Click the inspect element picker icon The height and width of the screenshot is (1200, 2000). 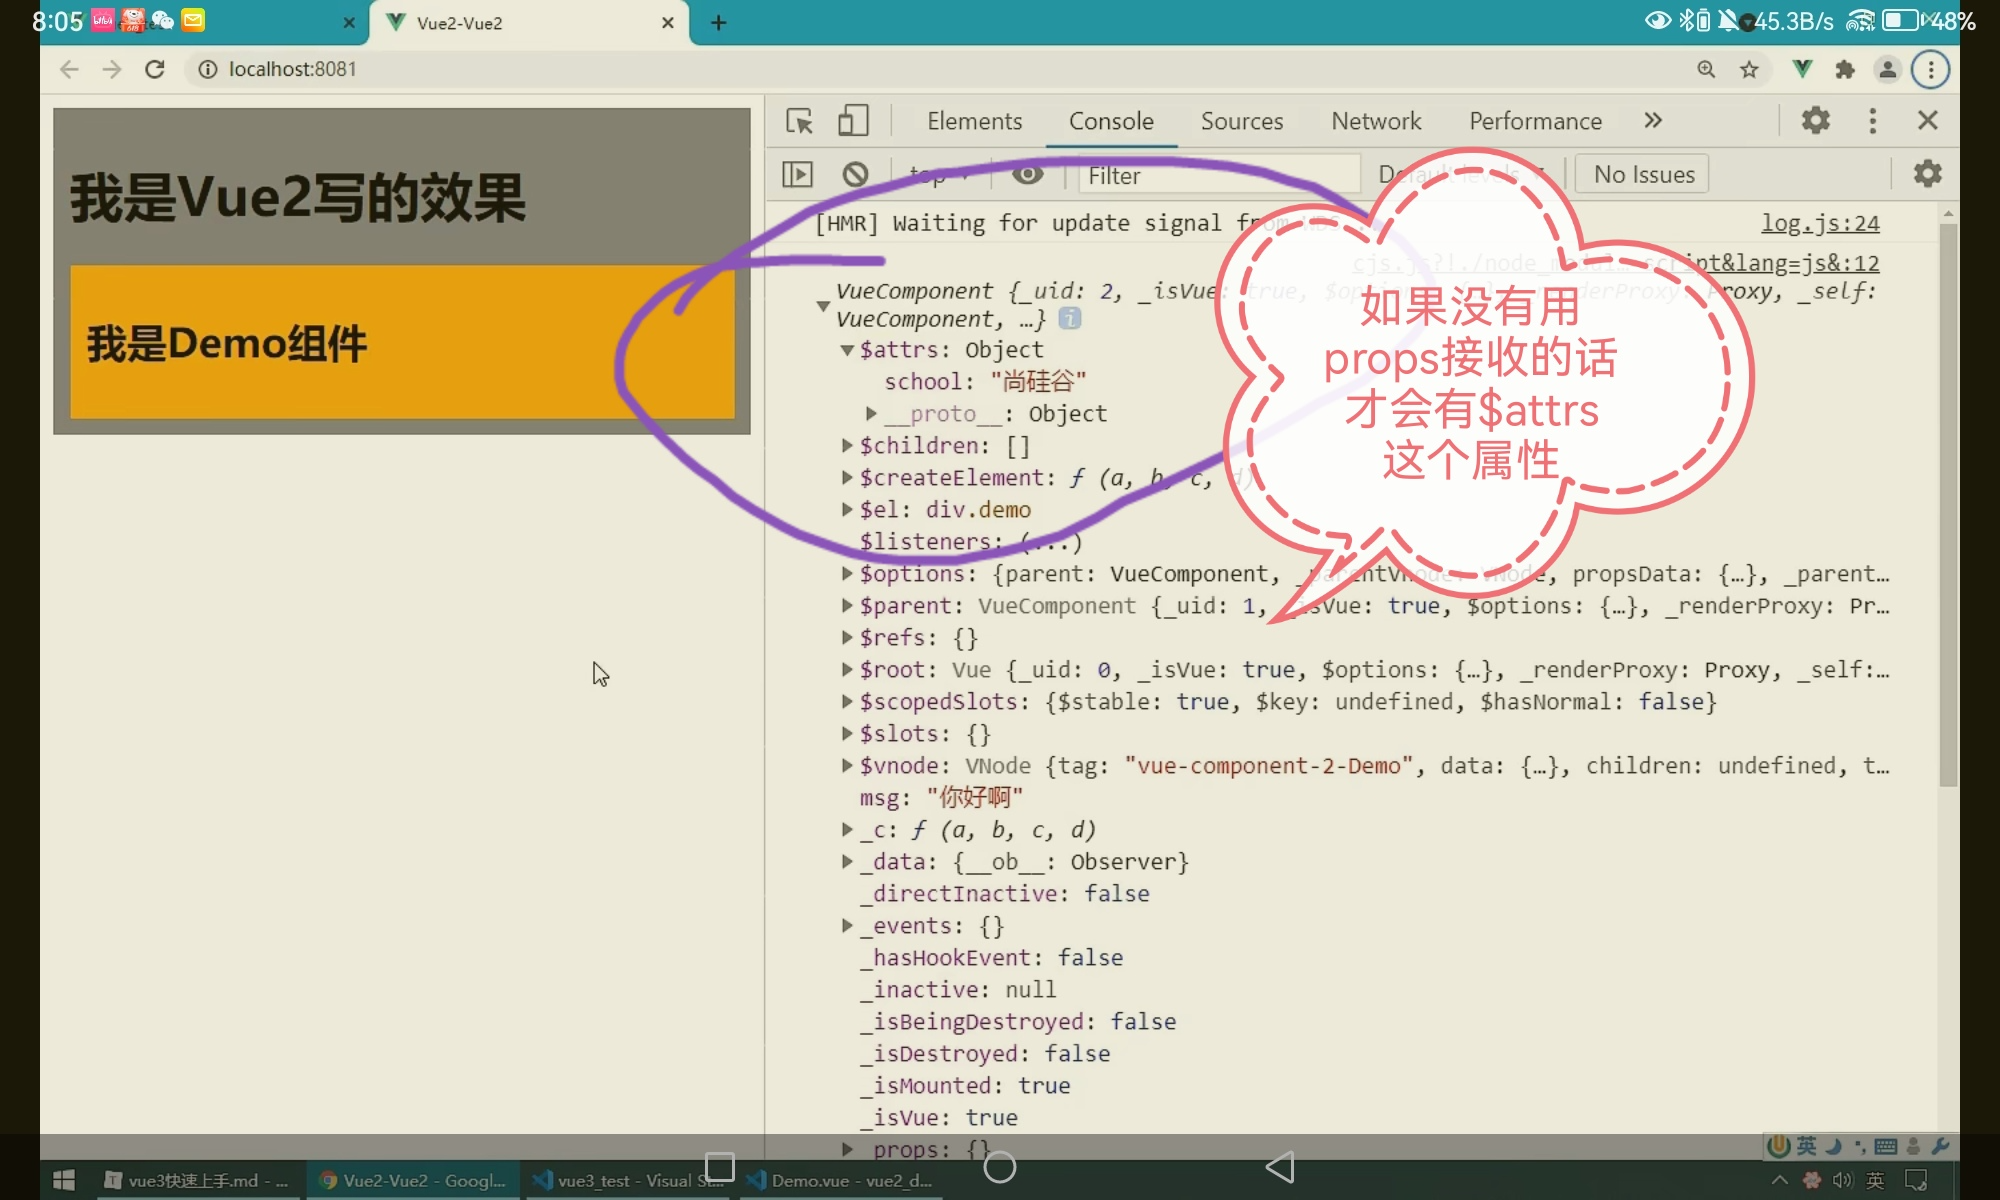(799, 121)
